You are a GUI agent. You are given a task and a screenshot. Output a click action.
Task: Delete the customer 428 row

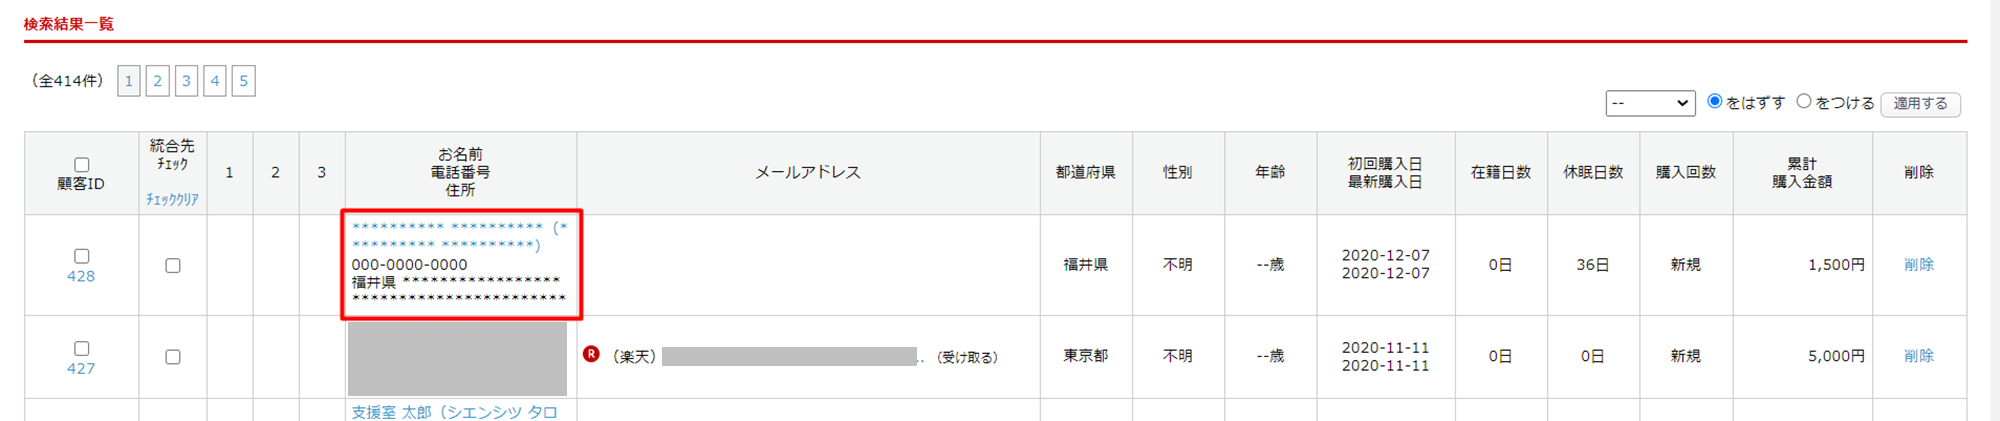pos(1918,264)
